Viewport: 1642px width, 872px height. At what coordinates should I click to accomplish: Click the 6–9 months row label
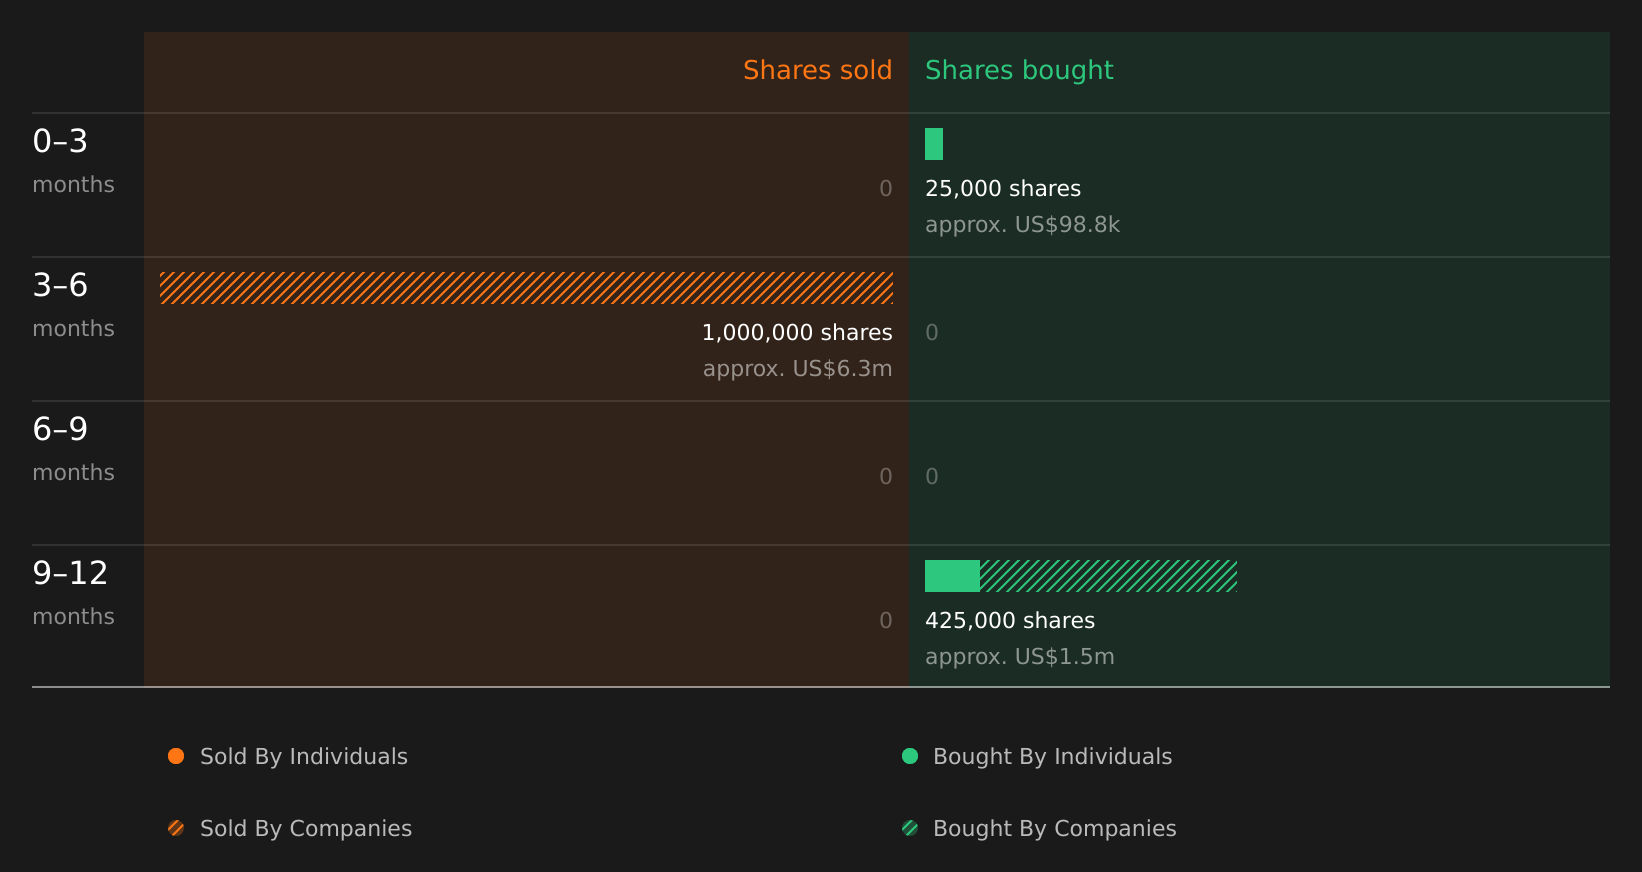pyautogui.click(x=73, y=449)
